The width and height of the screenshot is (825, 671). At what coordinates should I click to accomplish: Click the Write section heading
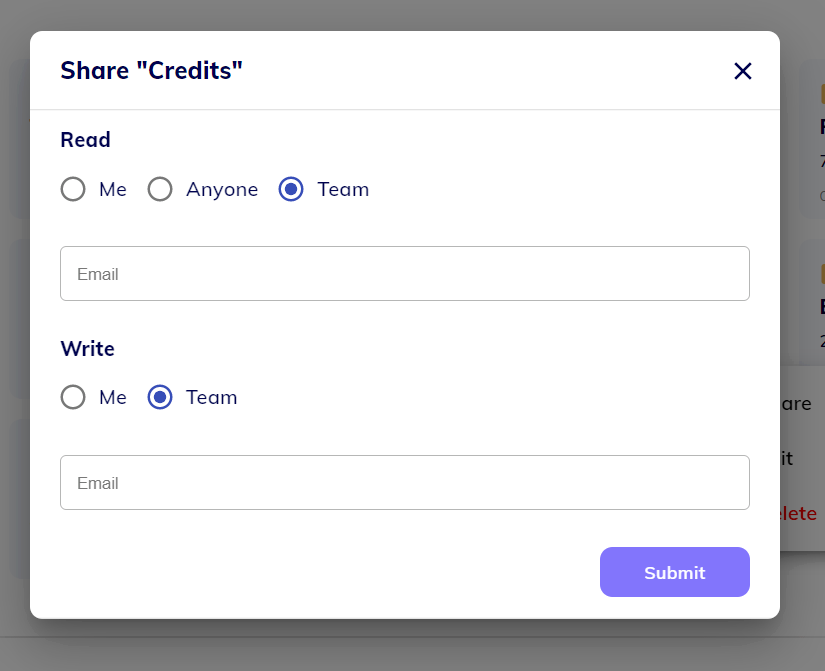coord(87,349)
